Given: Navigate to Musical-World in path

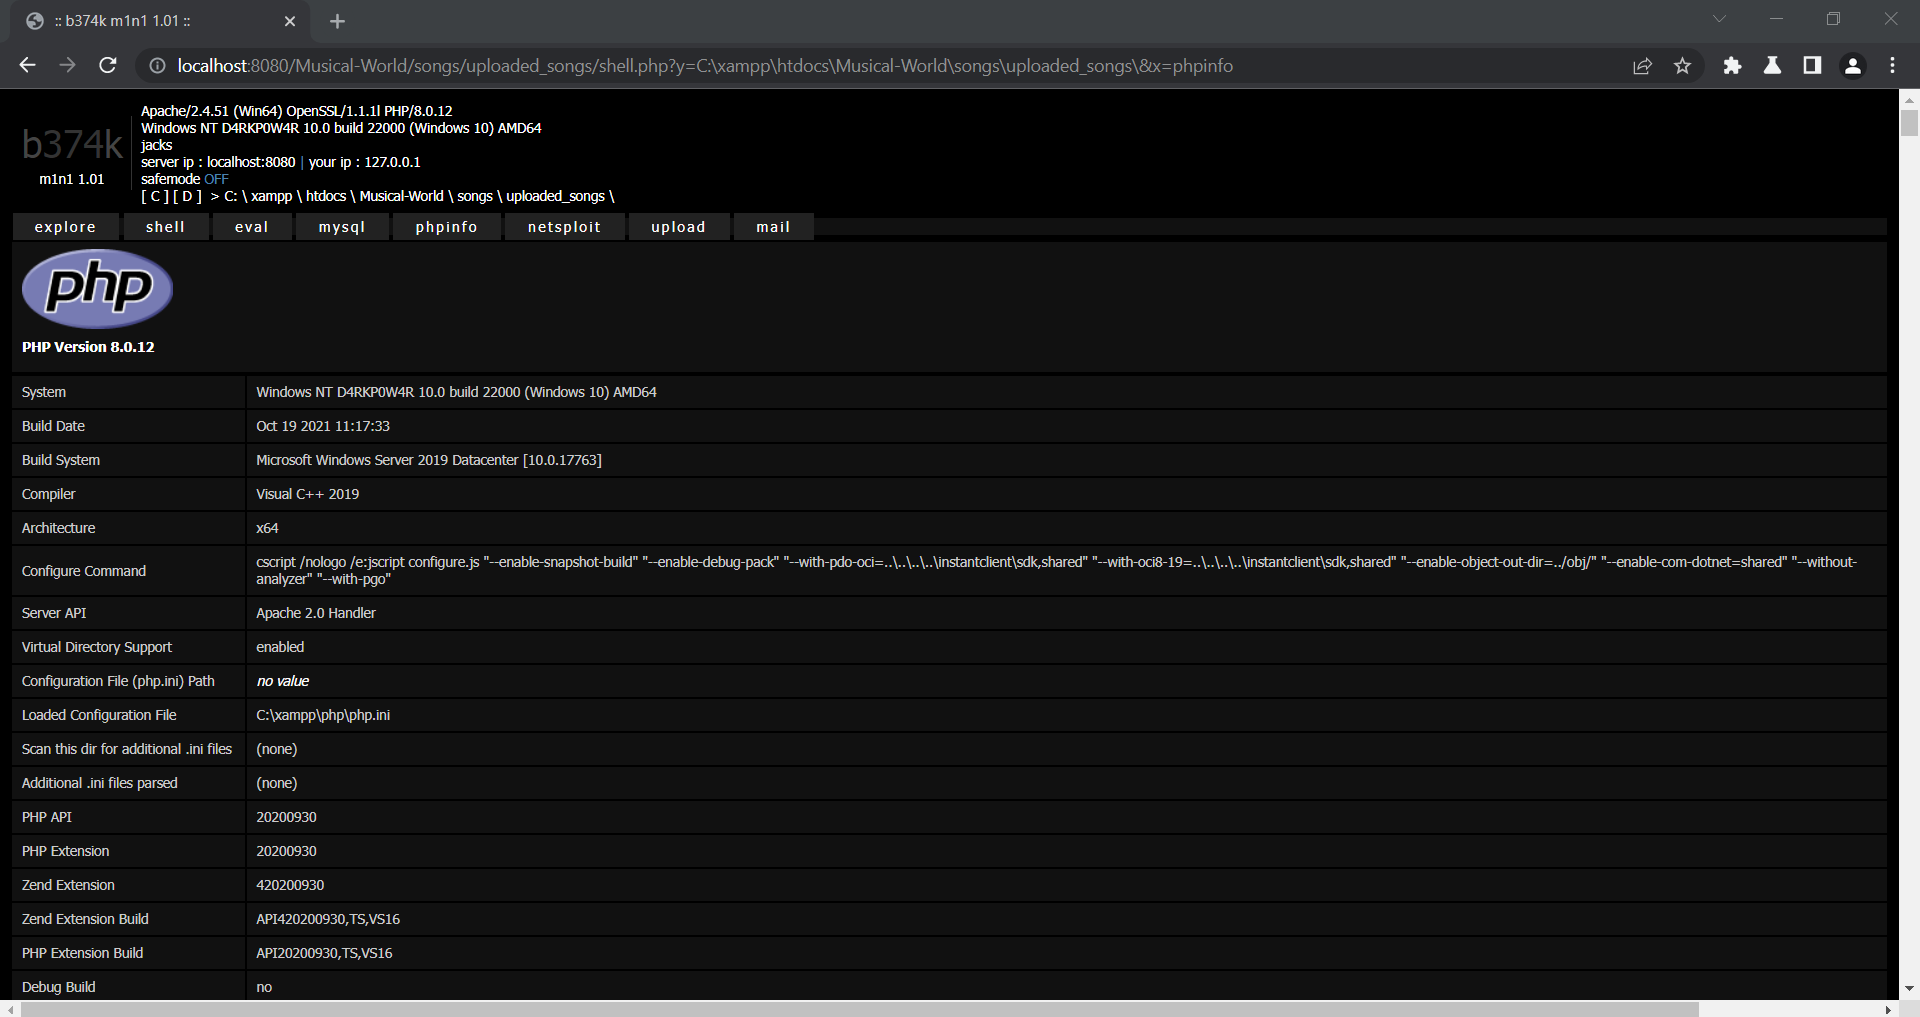Looking at the screenshot, I should coord(401,196).
